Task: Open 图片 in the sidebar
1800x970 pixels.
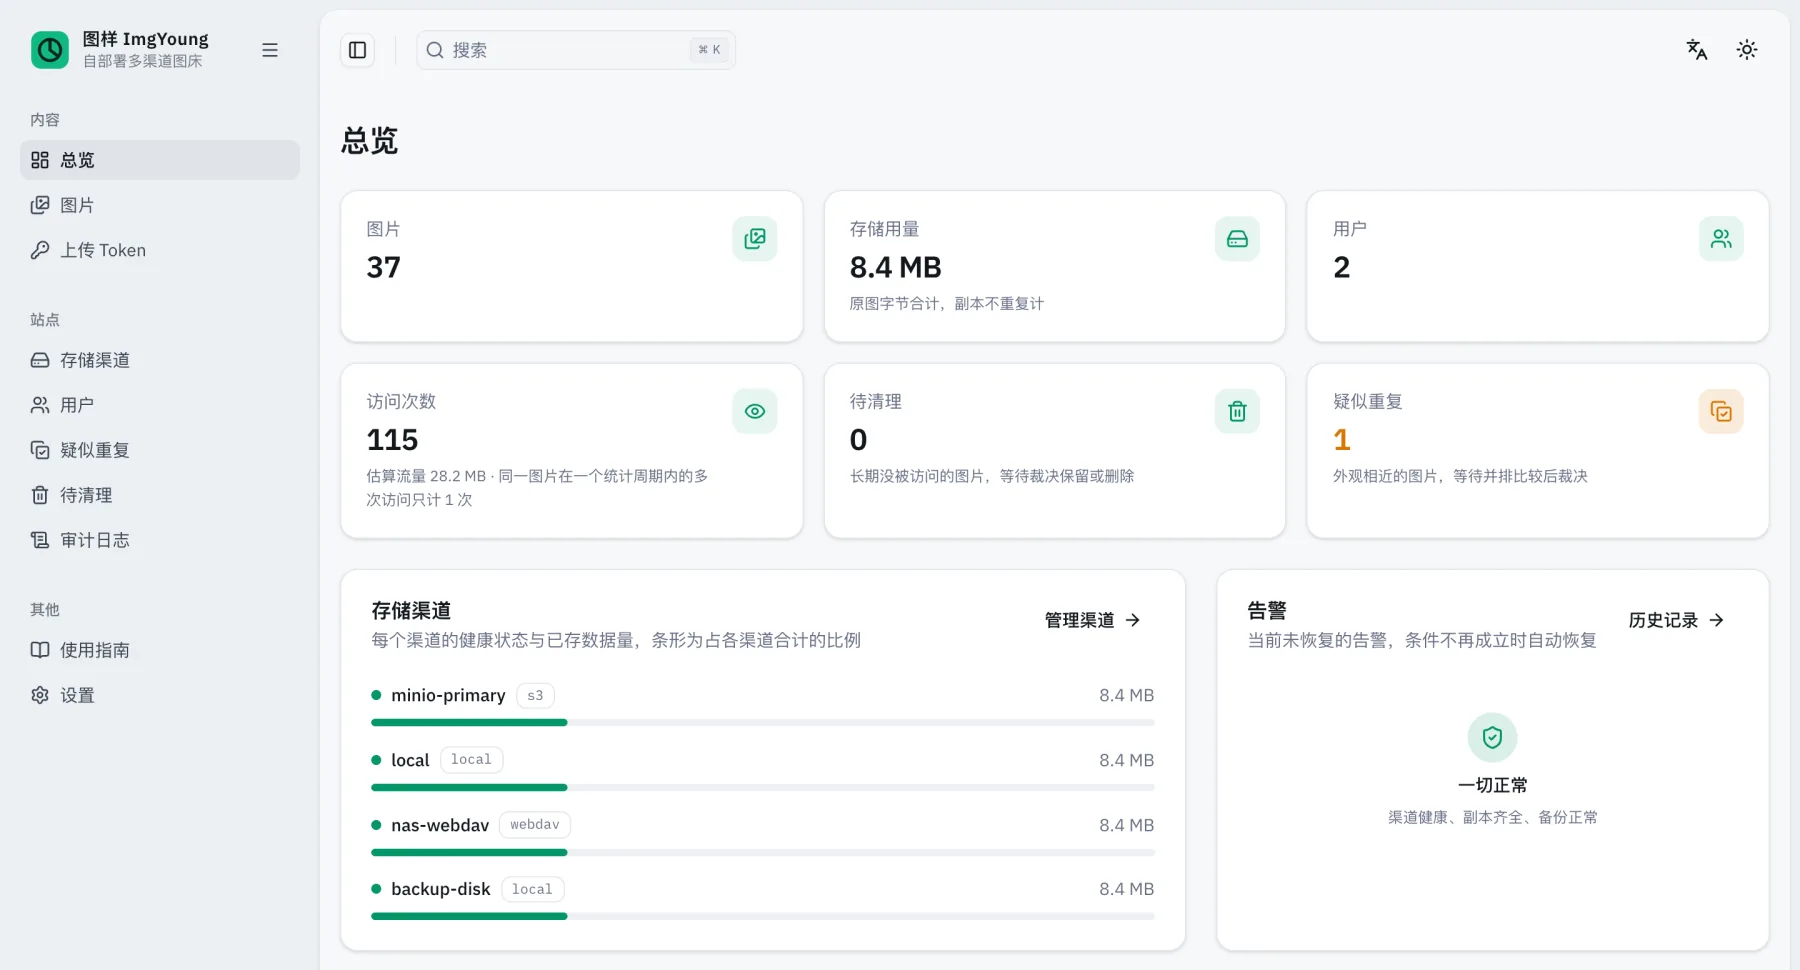Action: pyautogui.click(x=160, y=205)
